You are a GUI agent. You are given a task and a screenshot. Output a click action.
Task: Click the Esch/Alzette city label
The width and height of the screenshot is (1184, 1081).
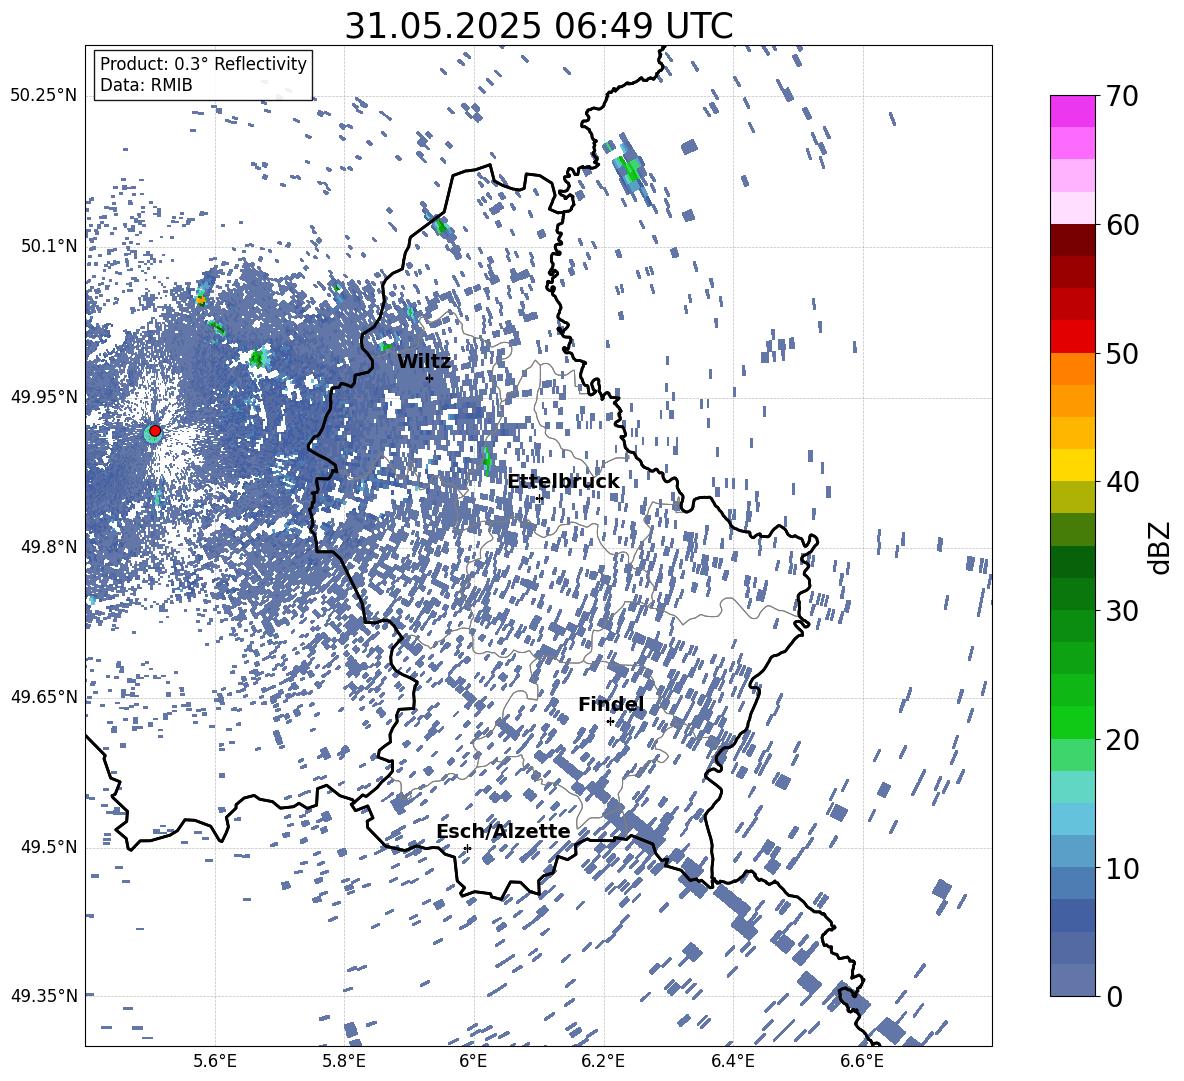click(503, 831)
